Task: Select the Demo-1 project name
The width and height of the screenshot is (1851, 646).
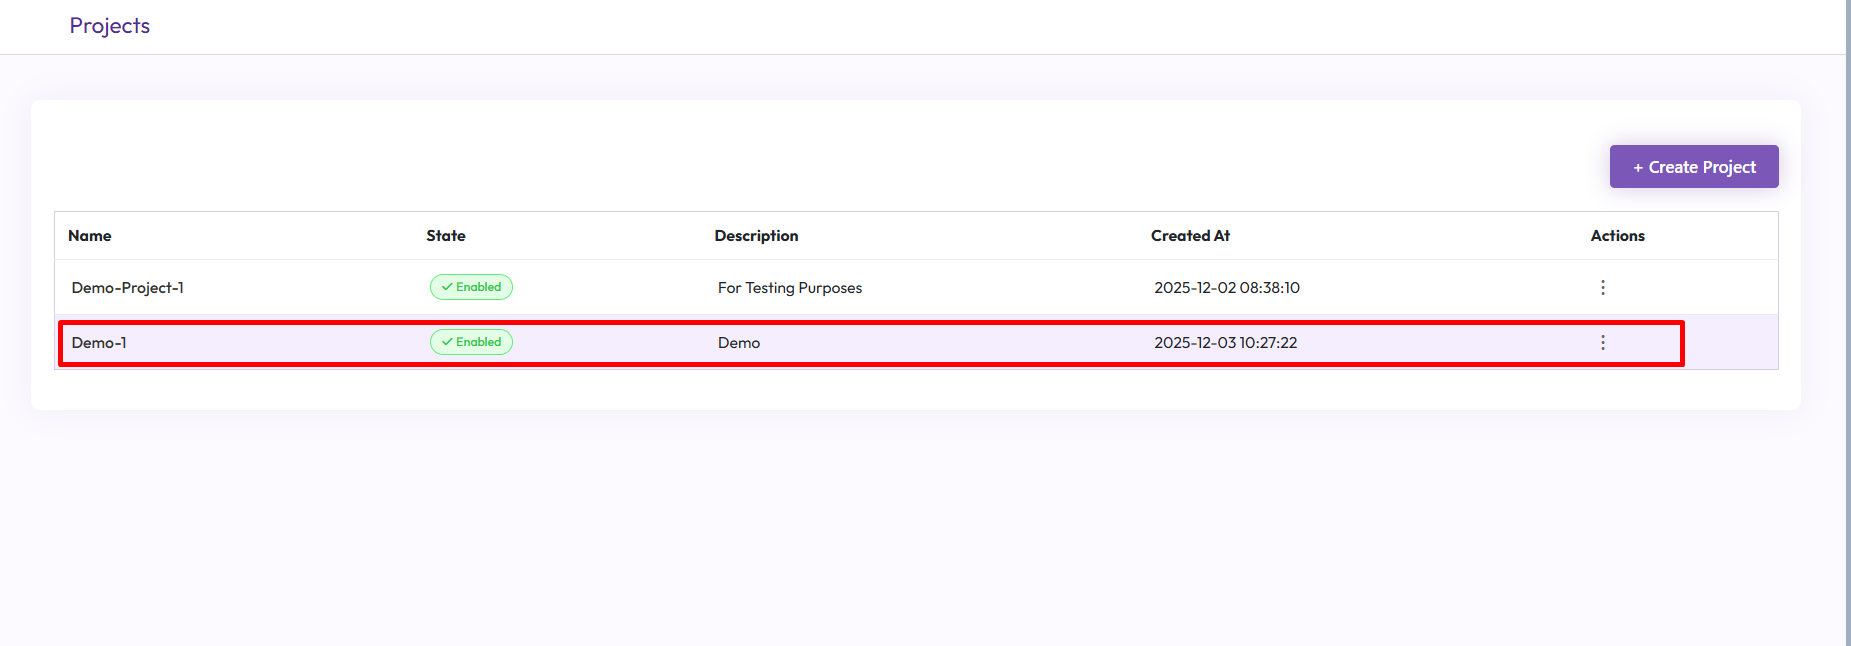Action: point(98,343)
